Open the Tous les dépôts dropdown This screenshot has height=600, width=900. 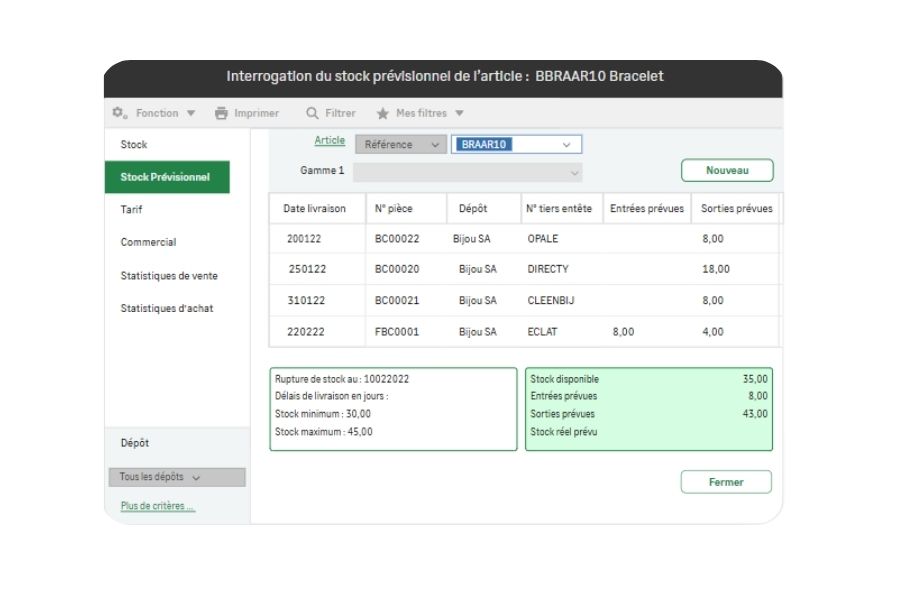(175, 477)
